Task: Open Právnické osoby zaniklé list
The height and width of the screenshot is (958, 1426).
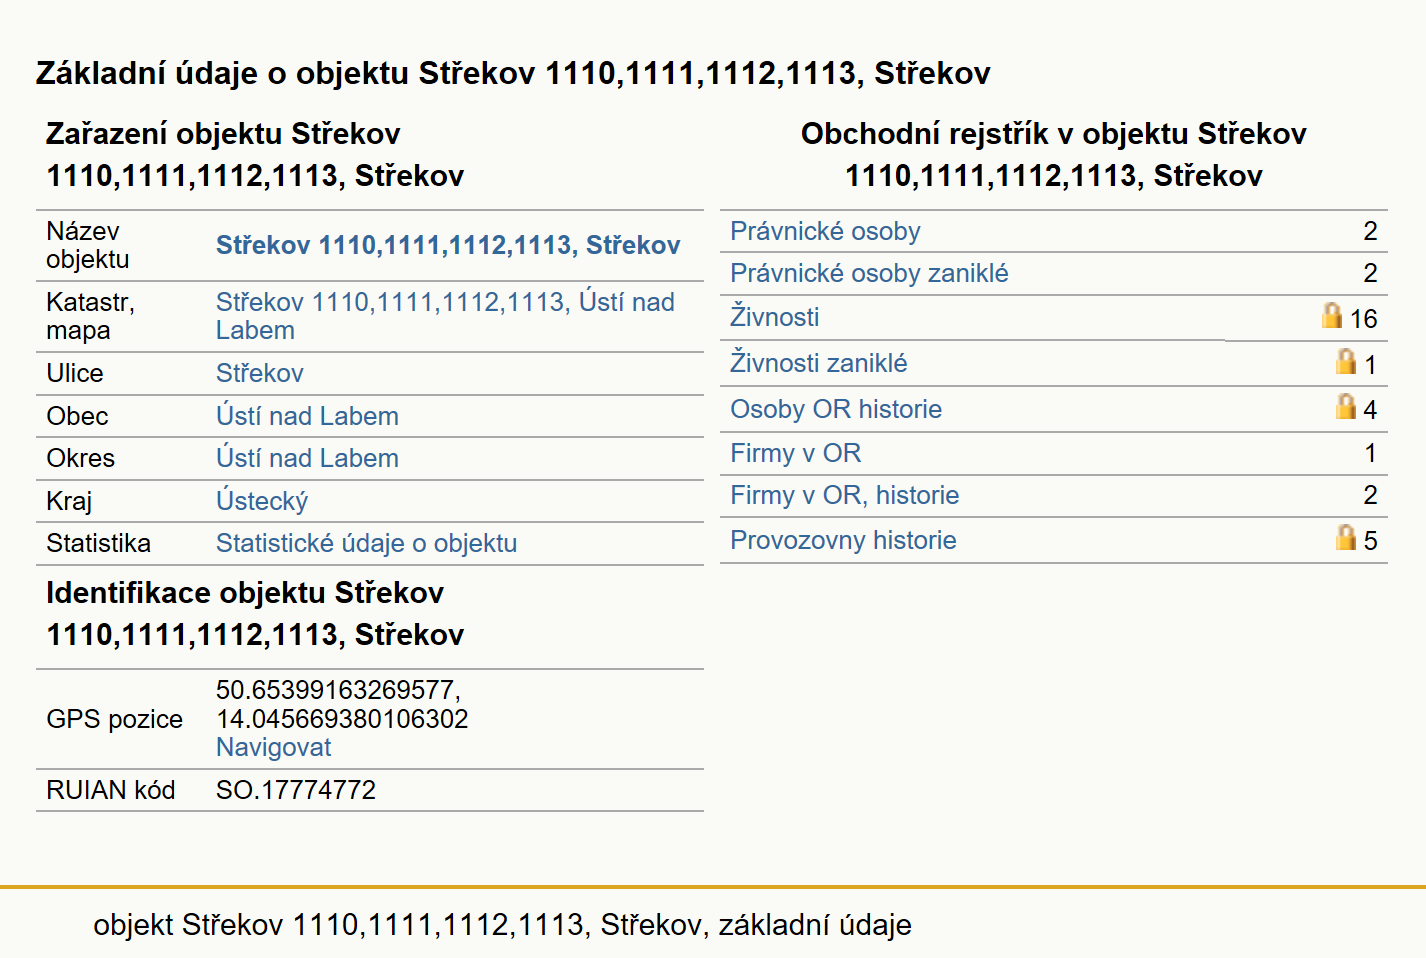Action: click(x=869, y=273)
